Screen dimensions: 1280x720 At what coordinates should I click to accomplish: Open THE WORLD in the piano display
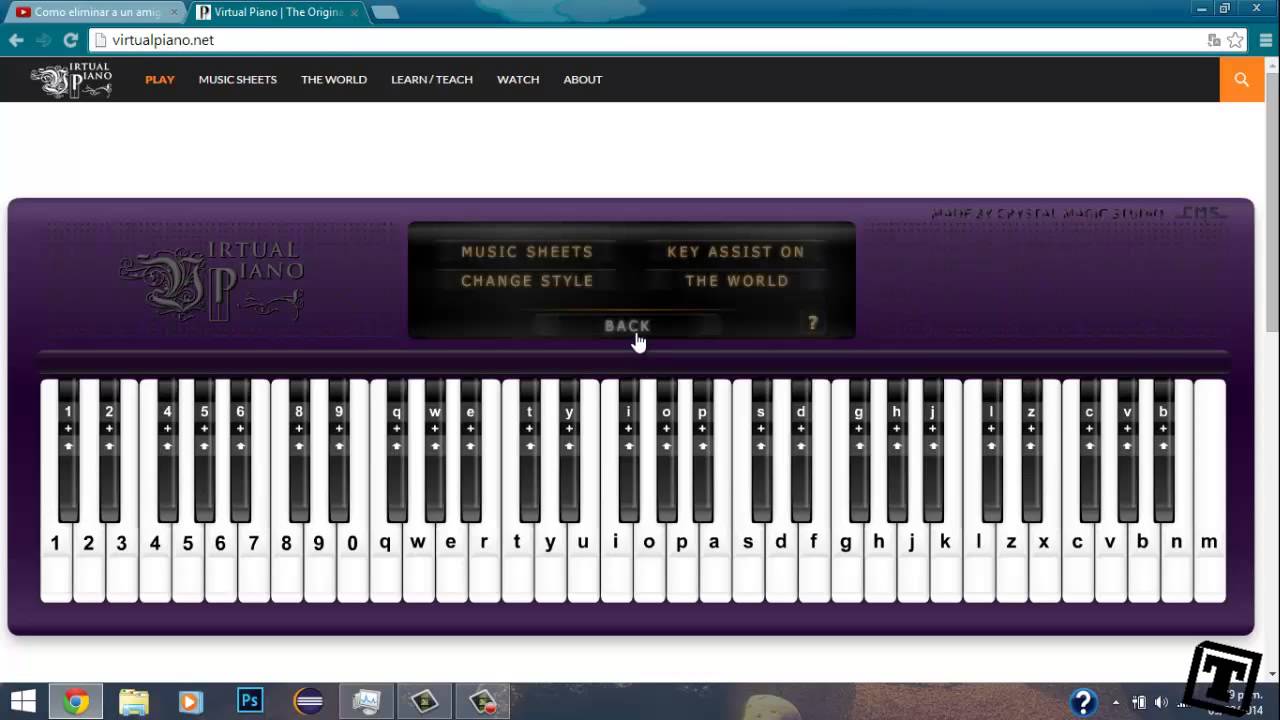pyautogui.click(x=736, y=281)
